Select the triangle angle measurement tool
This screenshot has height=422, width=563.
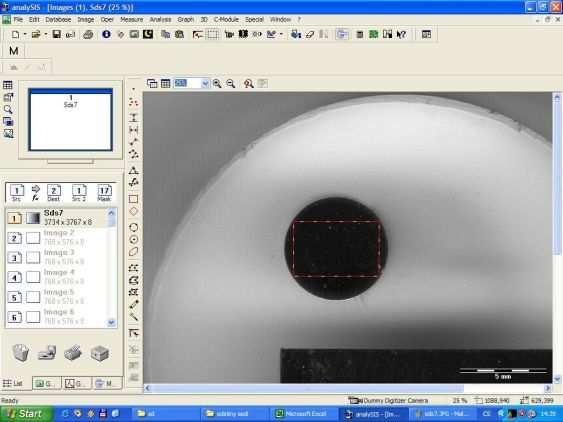[133, 170]
